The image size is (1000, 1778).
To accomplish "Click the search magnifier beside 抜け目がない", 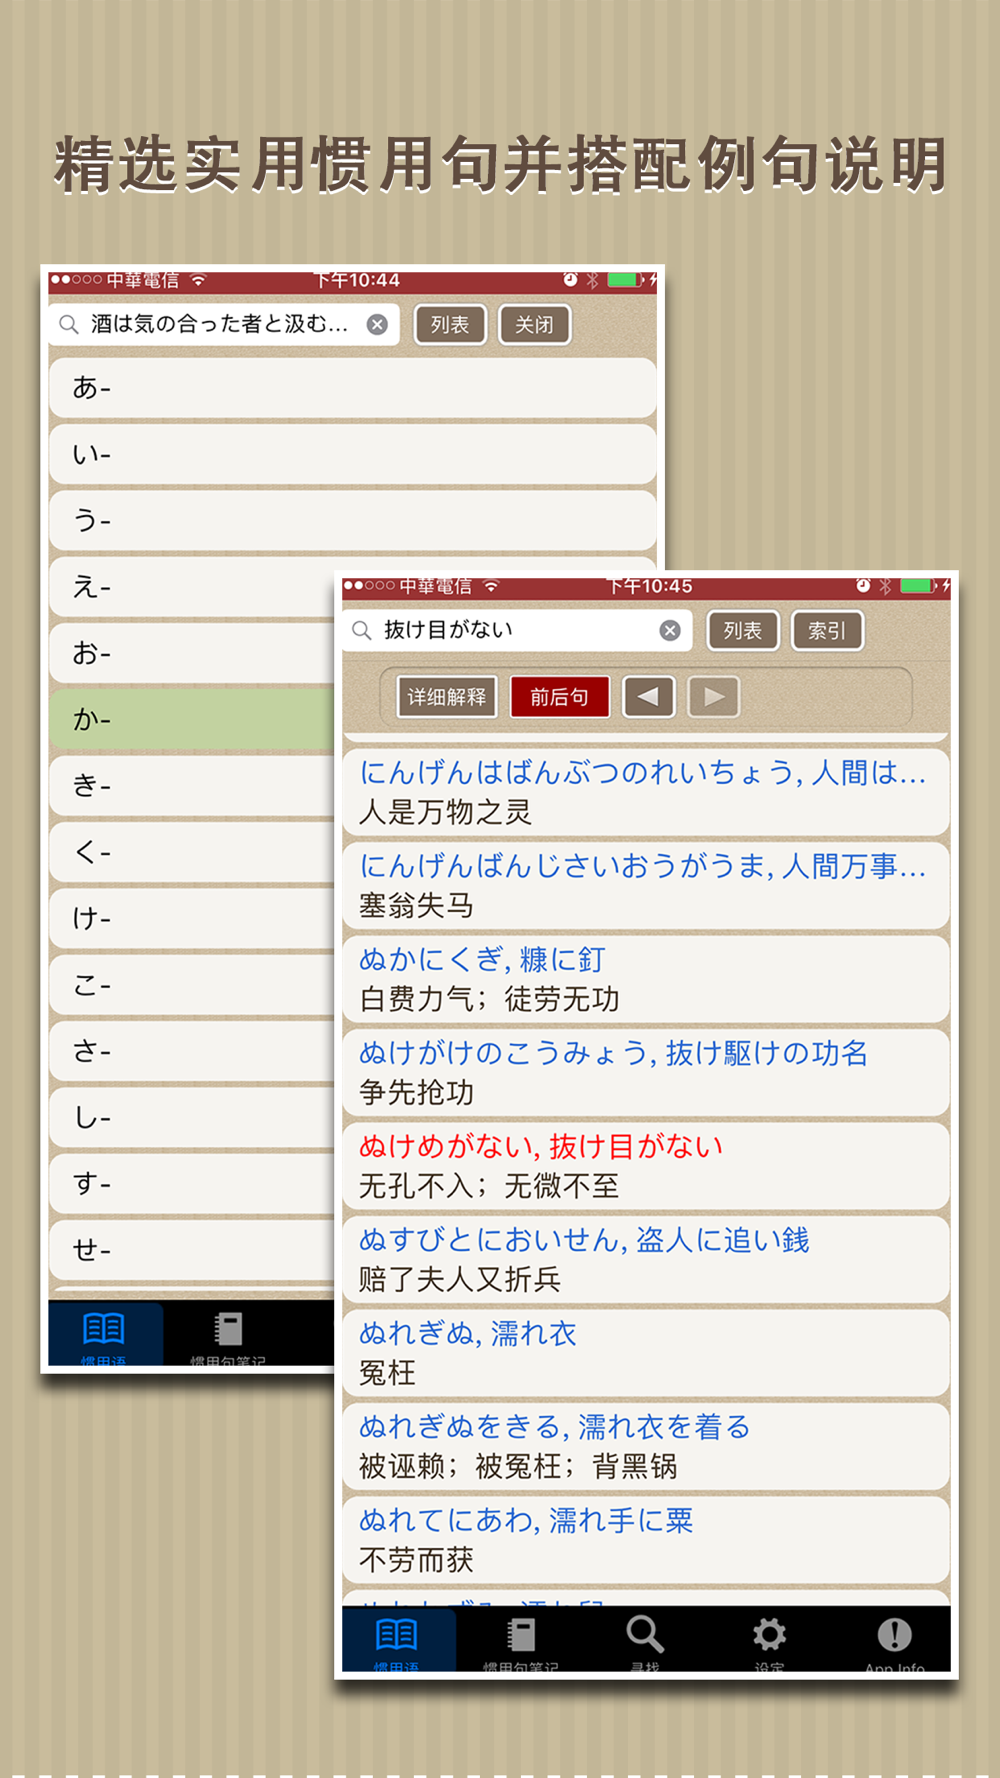I will (362, 630).
